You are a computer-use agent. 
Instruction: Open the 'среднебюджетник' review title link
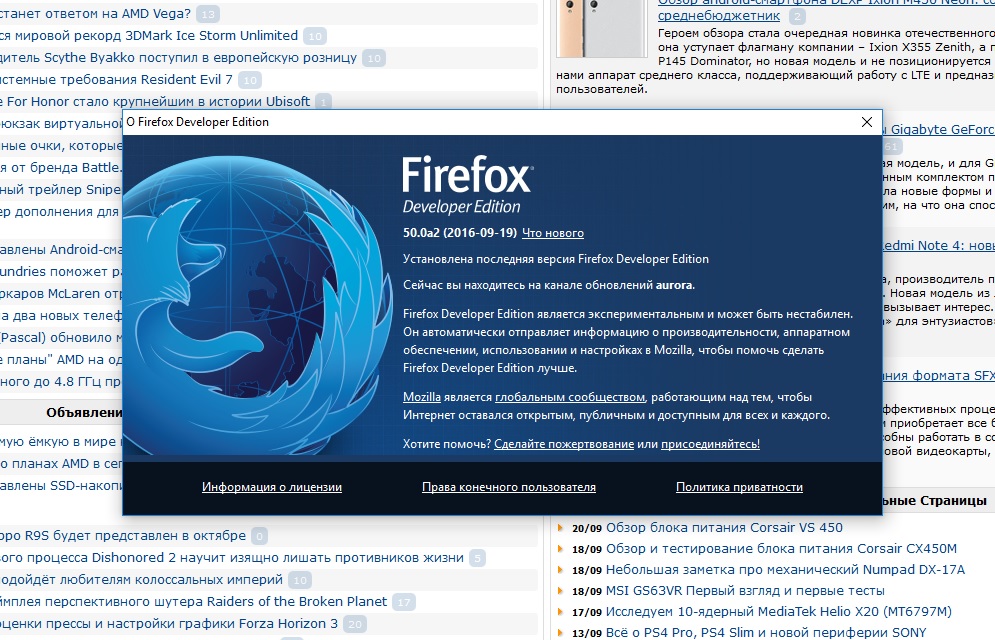pyautogui.click(x=719, y=16)
